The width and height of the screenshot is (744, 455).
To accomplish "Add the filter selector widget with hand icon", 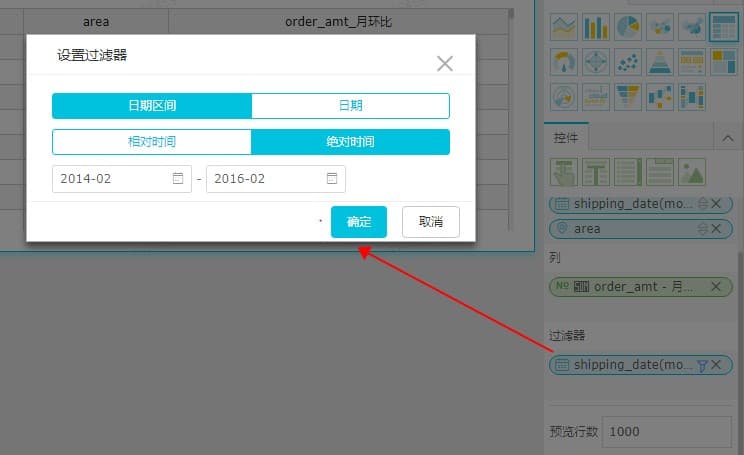I will pos(564,172).
